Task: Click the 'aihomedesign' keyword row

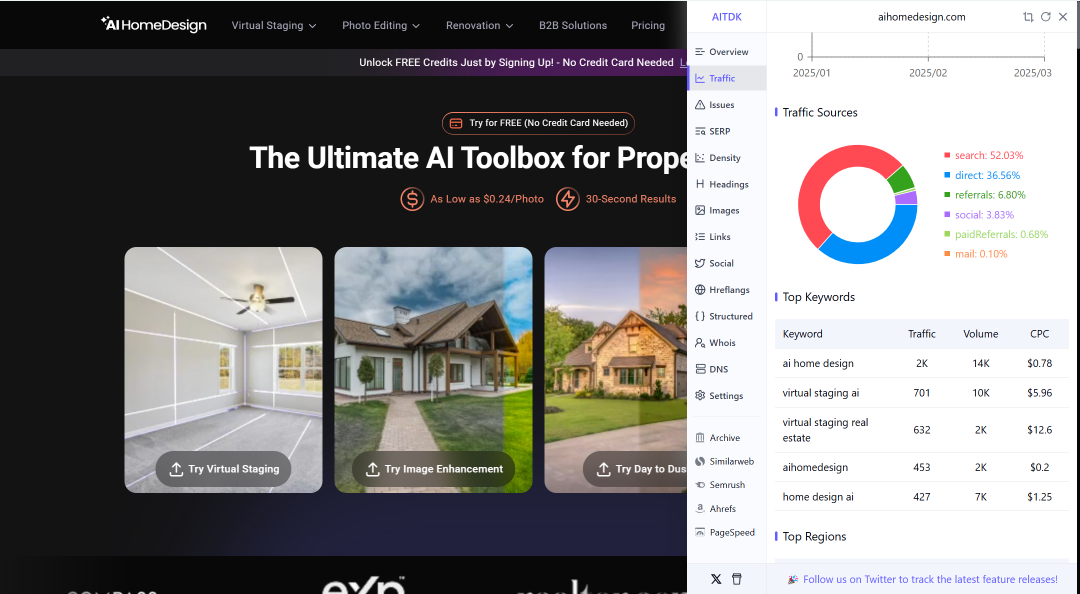Action: click(x=922, y=467)
